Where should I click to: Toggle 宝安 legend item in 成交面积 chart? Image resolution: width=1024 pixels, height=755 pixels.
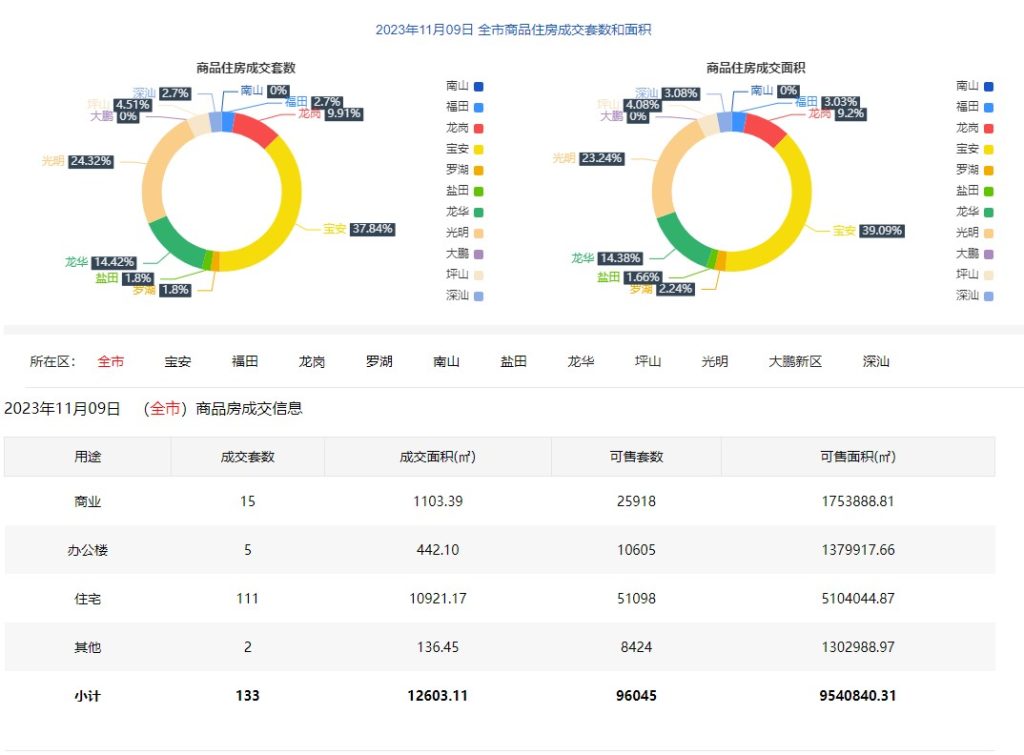(x=975, y=149)
